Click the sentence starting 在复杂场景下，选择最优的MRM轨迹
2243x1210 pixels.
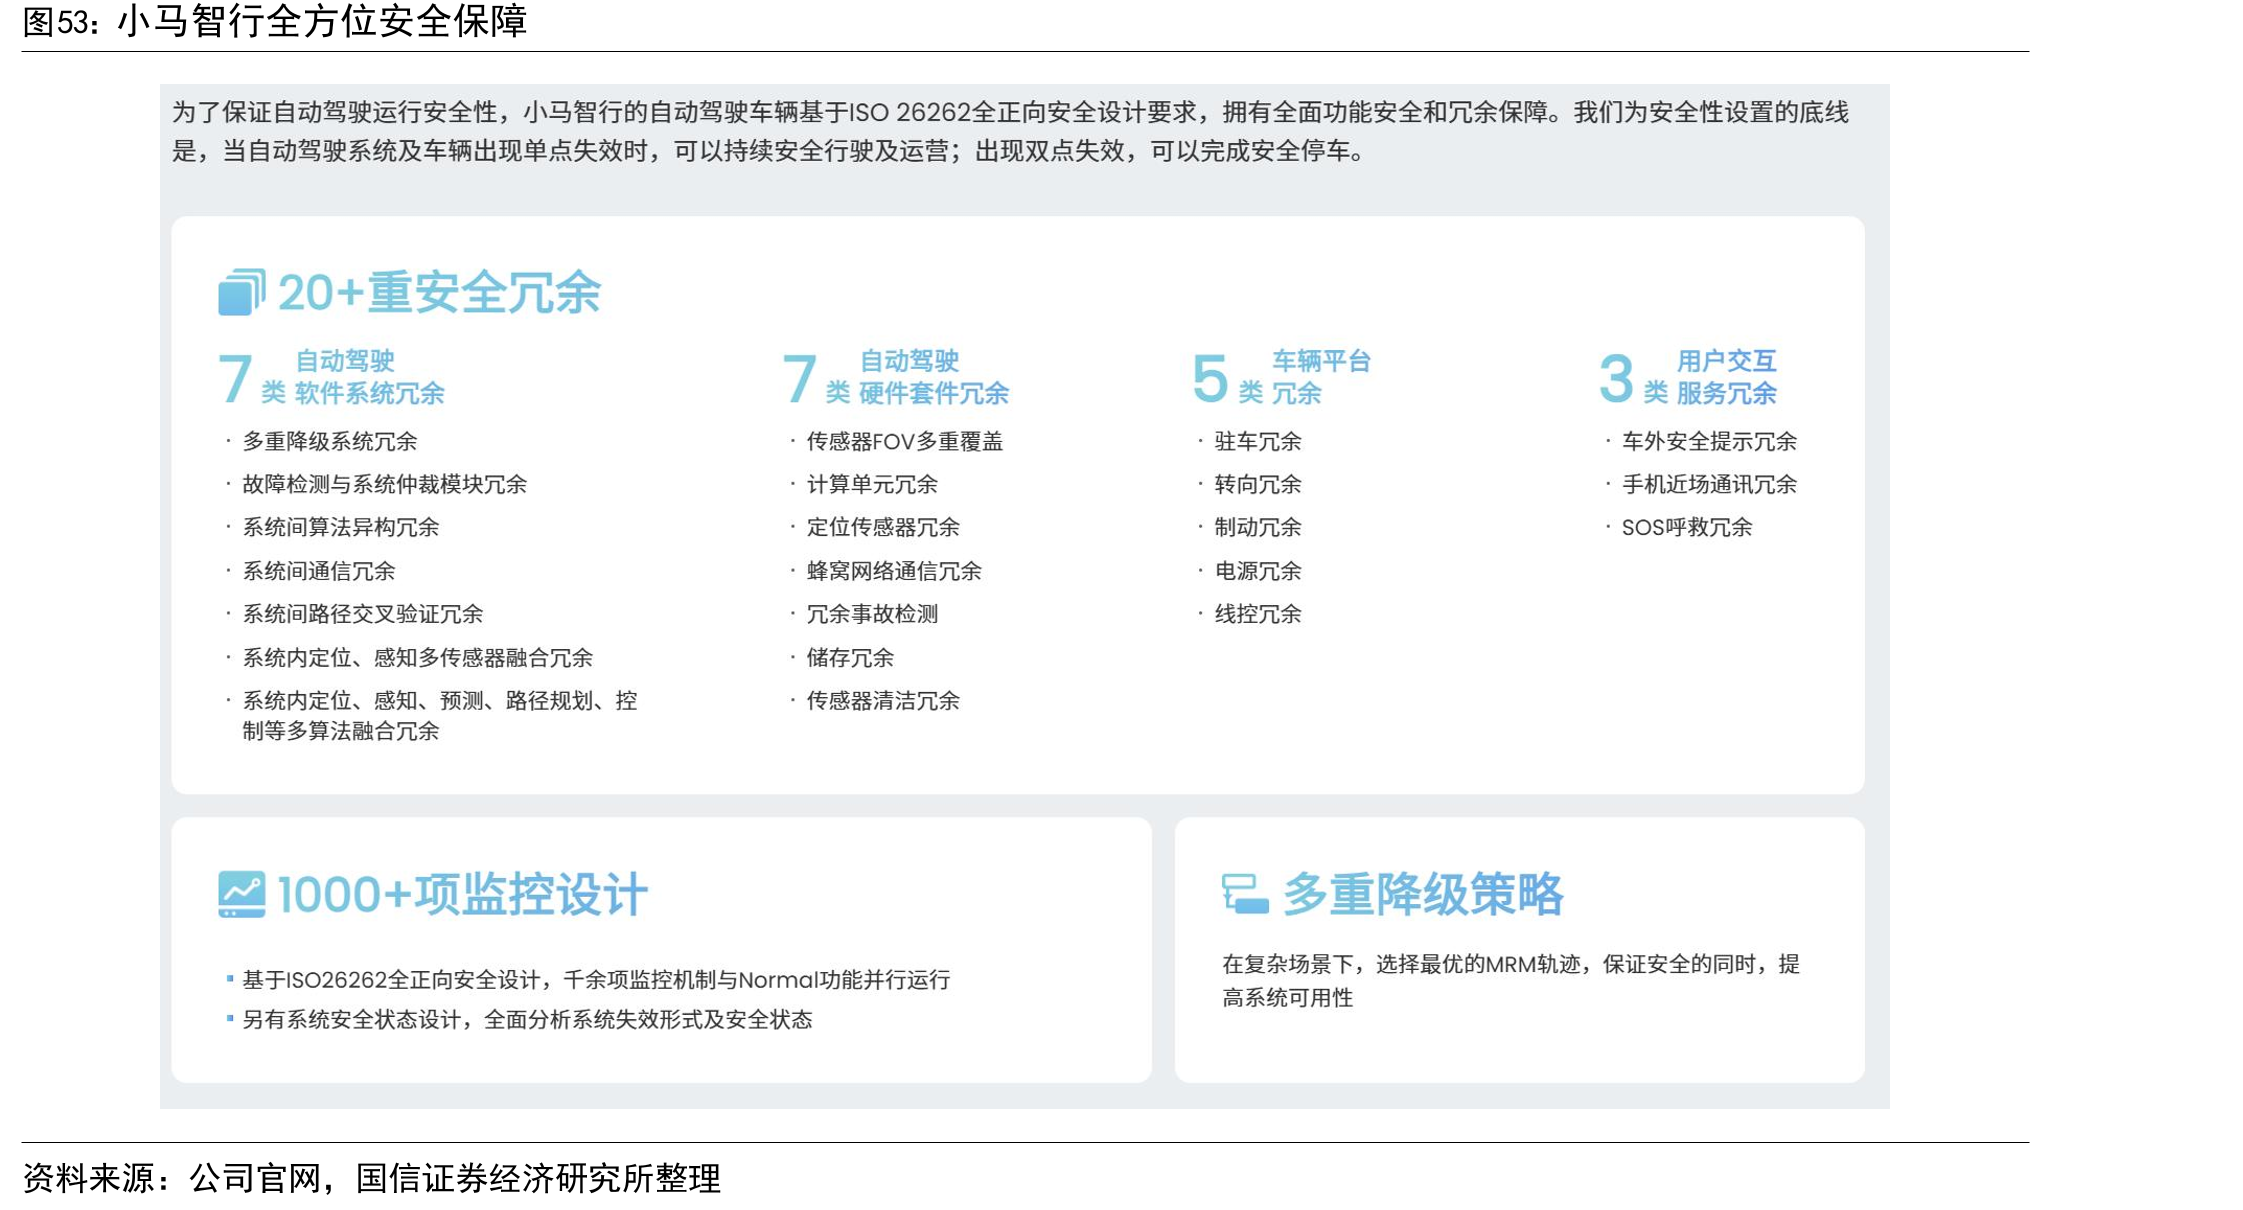coord(1511,981)
